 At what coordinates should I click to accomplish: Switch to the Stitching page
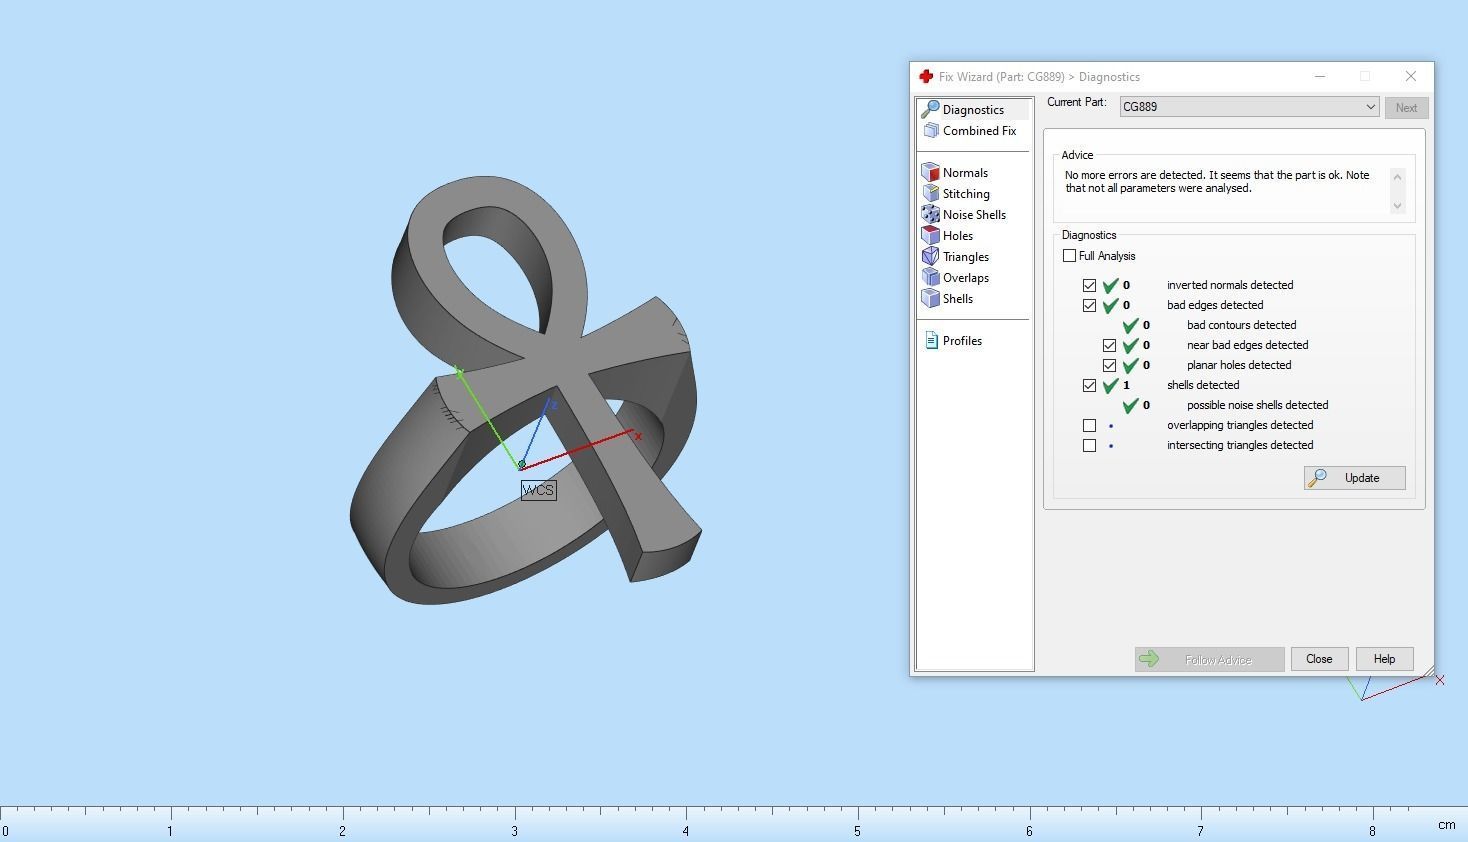[966, 194]
